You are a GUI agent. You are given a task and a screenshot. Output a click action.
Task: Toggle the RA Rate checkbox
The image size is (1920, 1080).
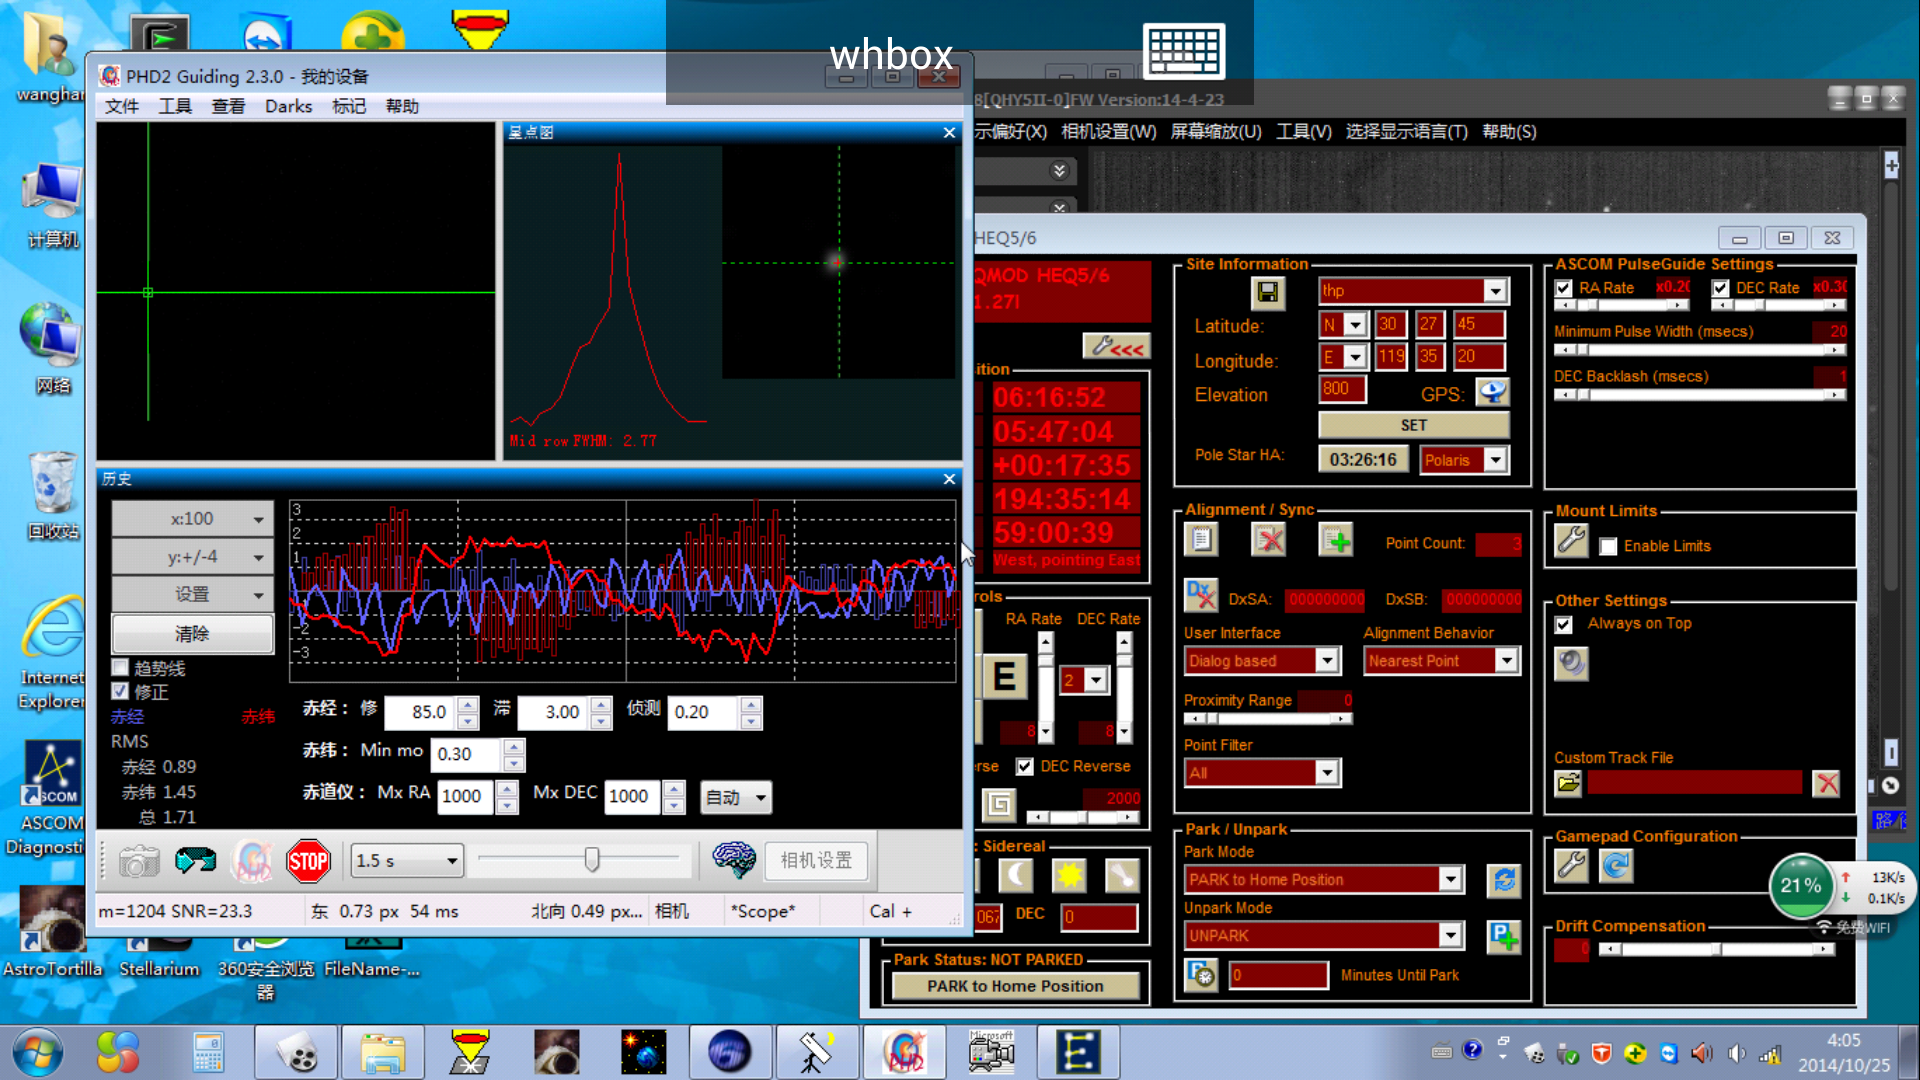[1564, 288]
